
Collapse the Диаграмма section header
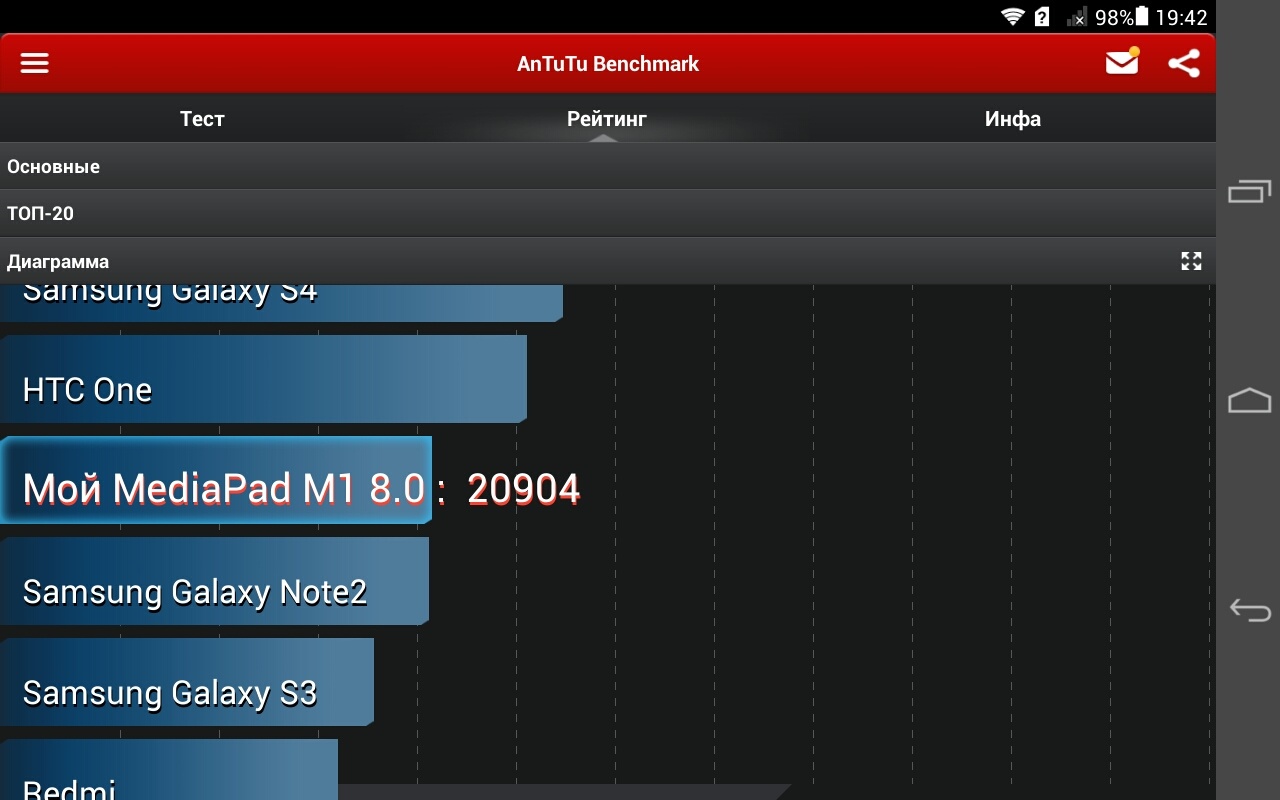pos(580,261)
